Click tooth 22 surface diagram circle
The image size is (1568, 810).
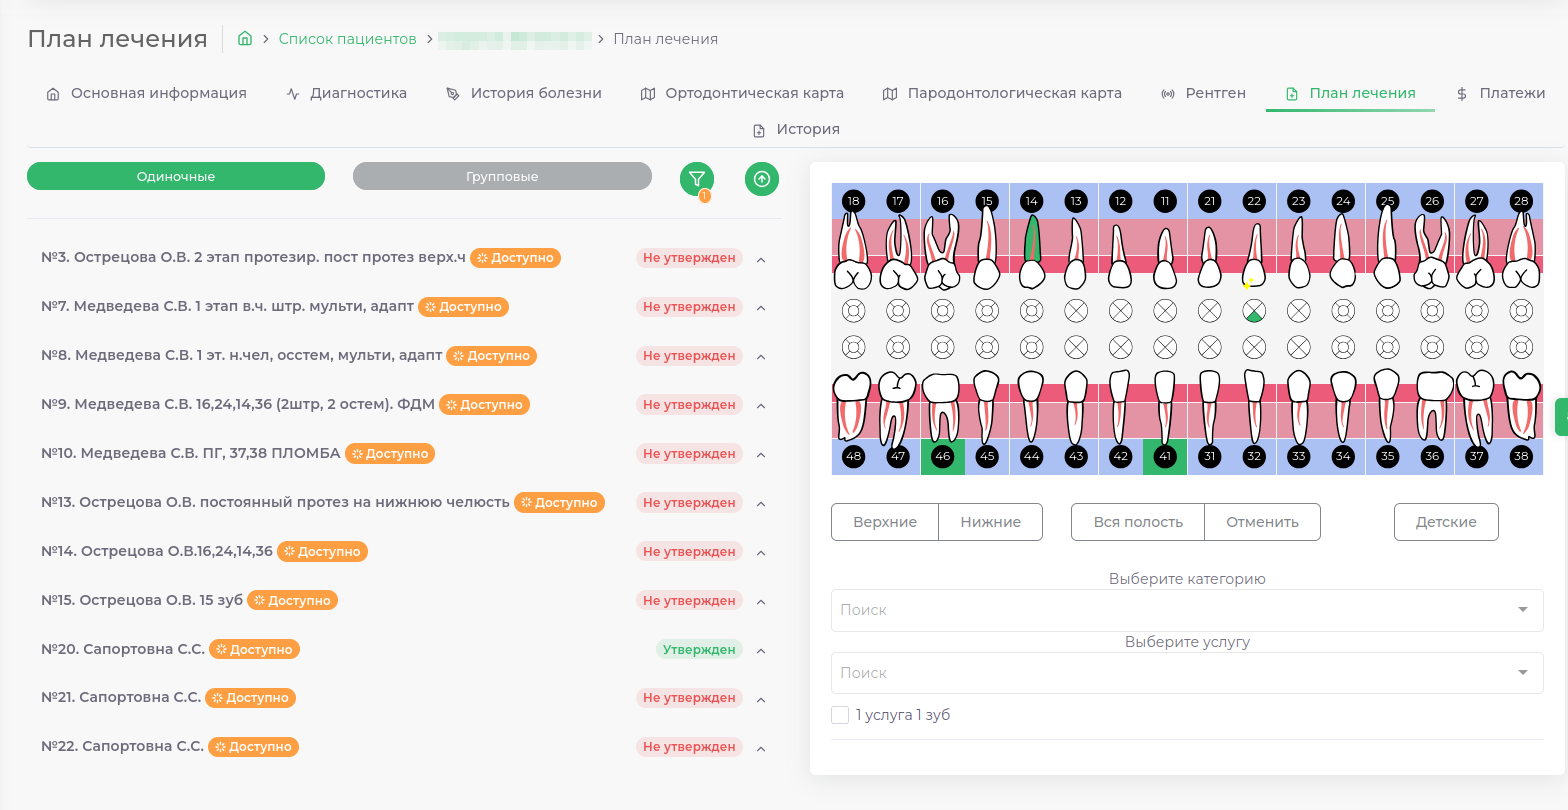1253,311
